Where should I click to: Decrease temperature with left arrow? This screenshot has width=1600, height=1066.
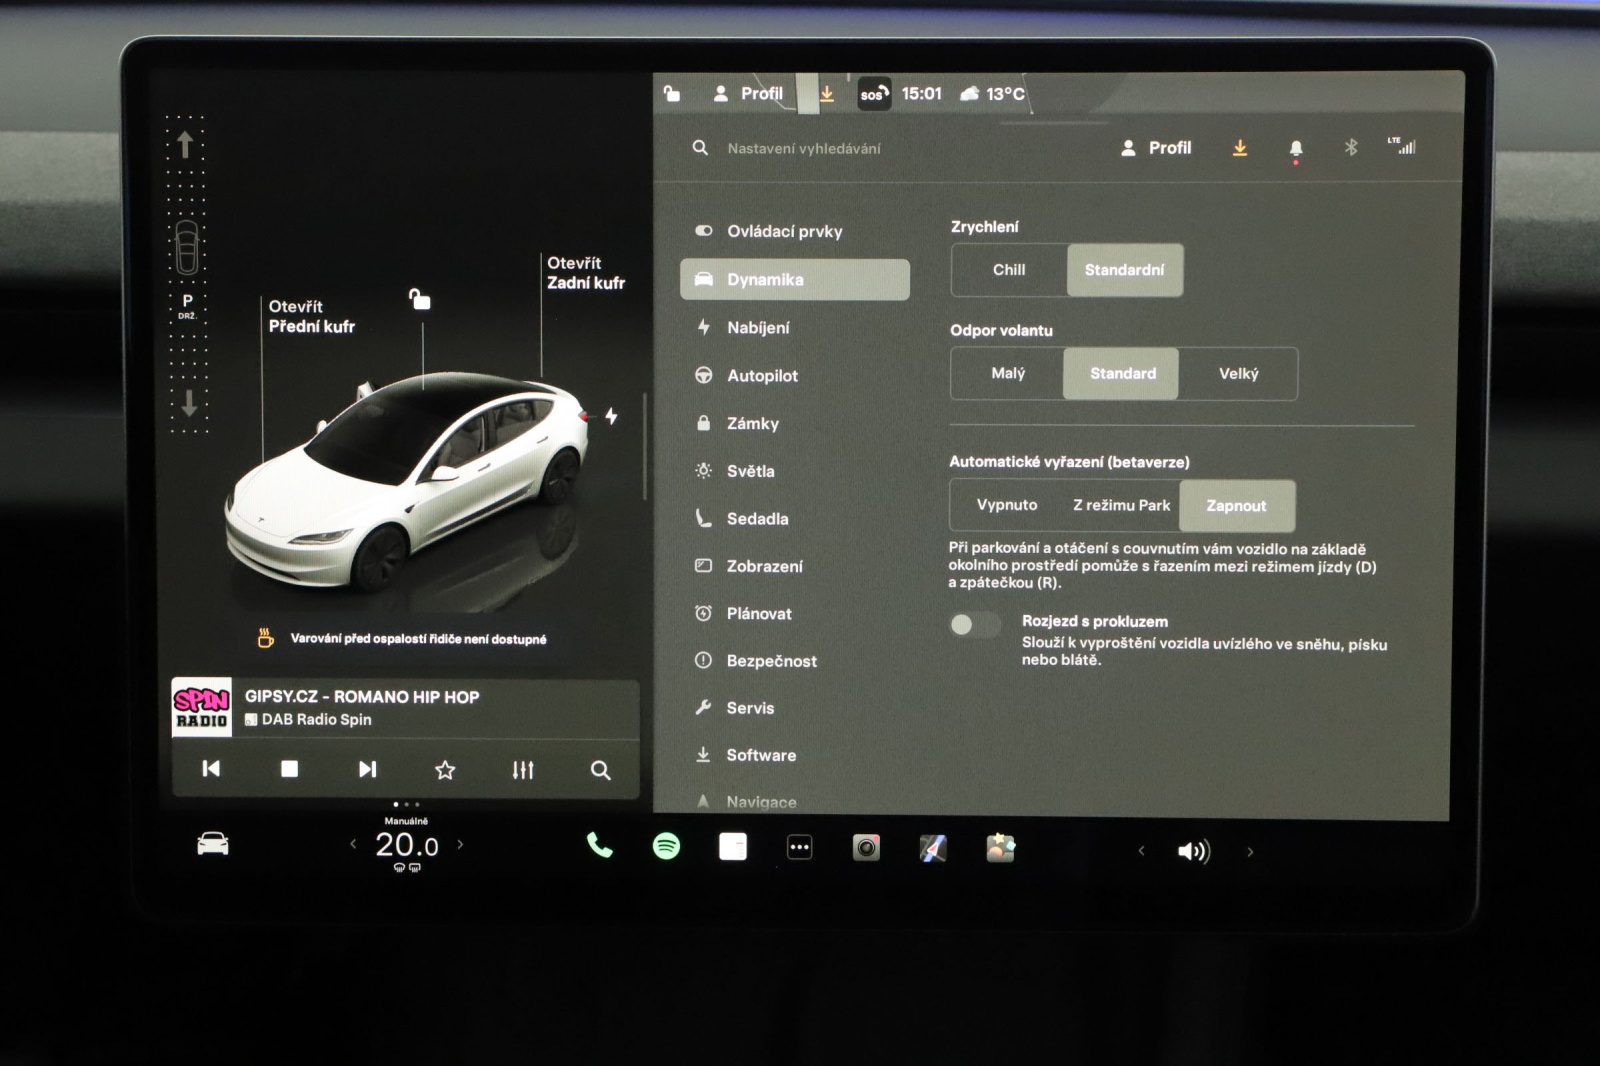tap(353, 845)
